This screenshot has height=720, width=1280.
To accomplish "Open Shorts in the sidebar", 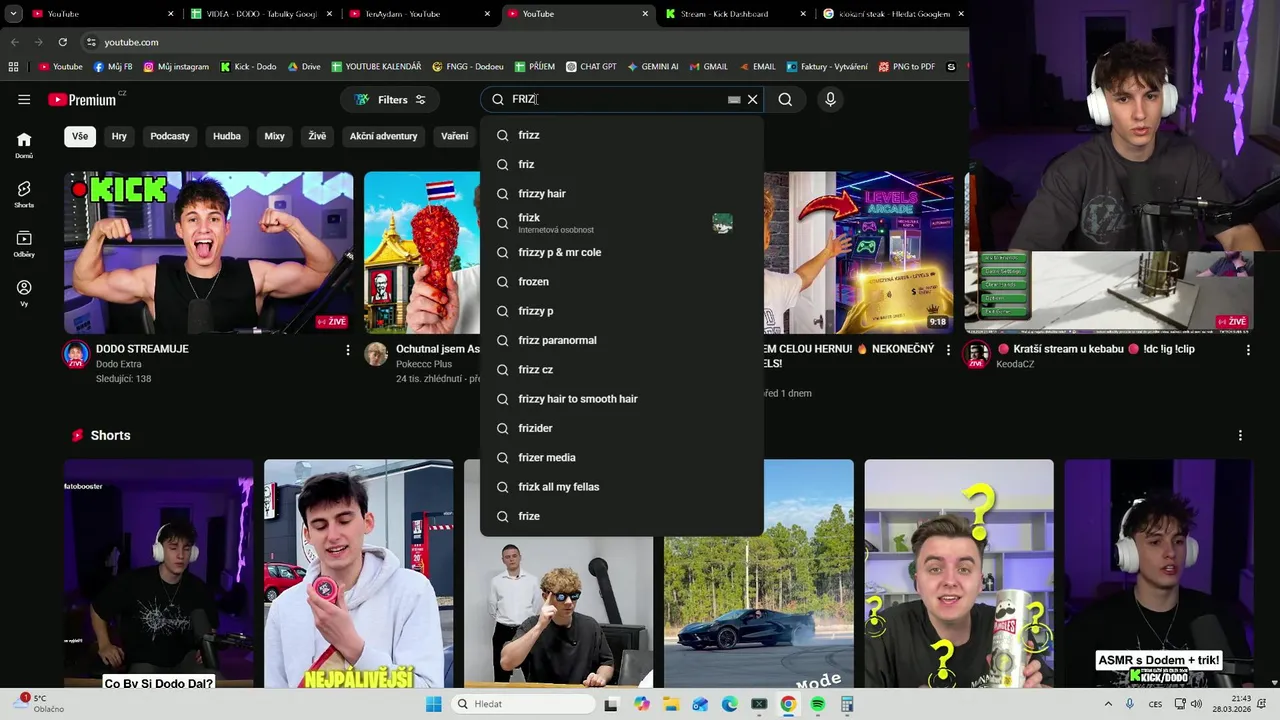I will [24, 194].
